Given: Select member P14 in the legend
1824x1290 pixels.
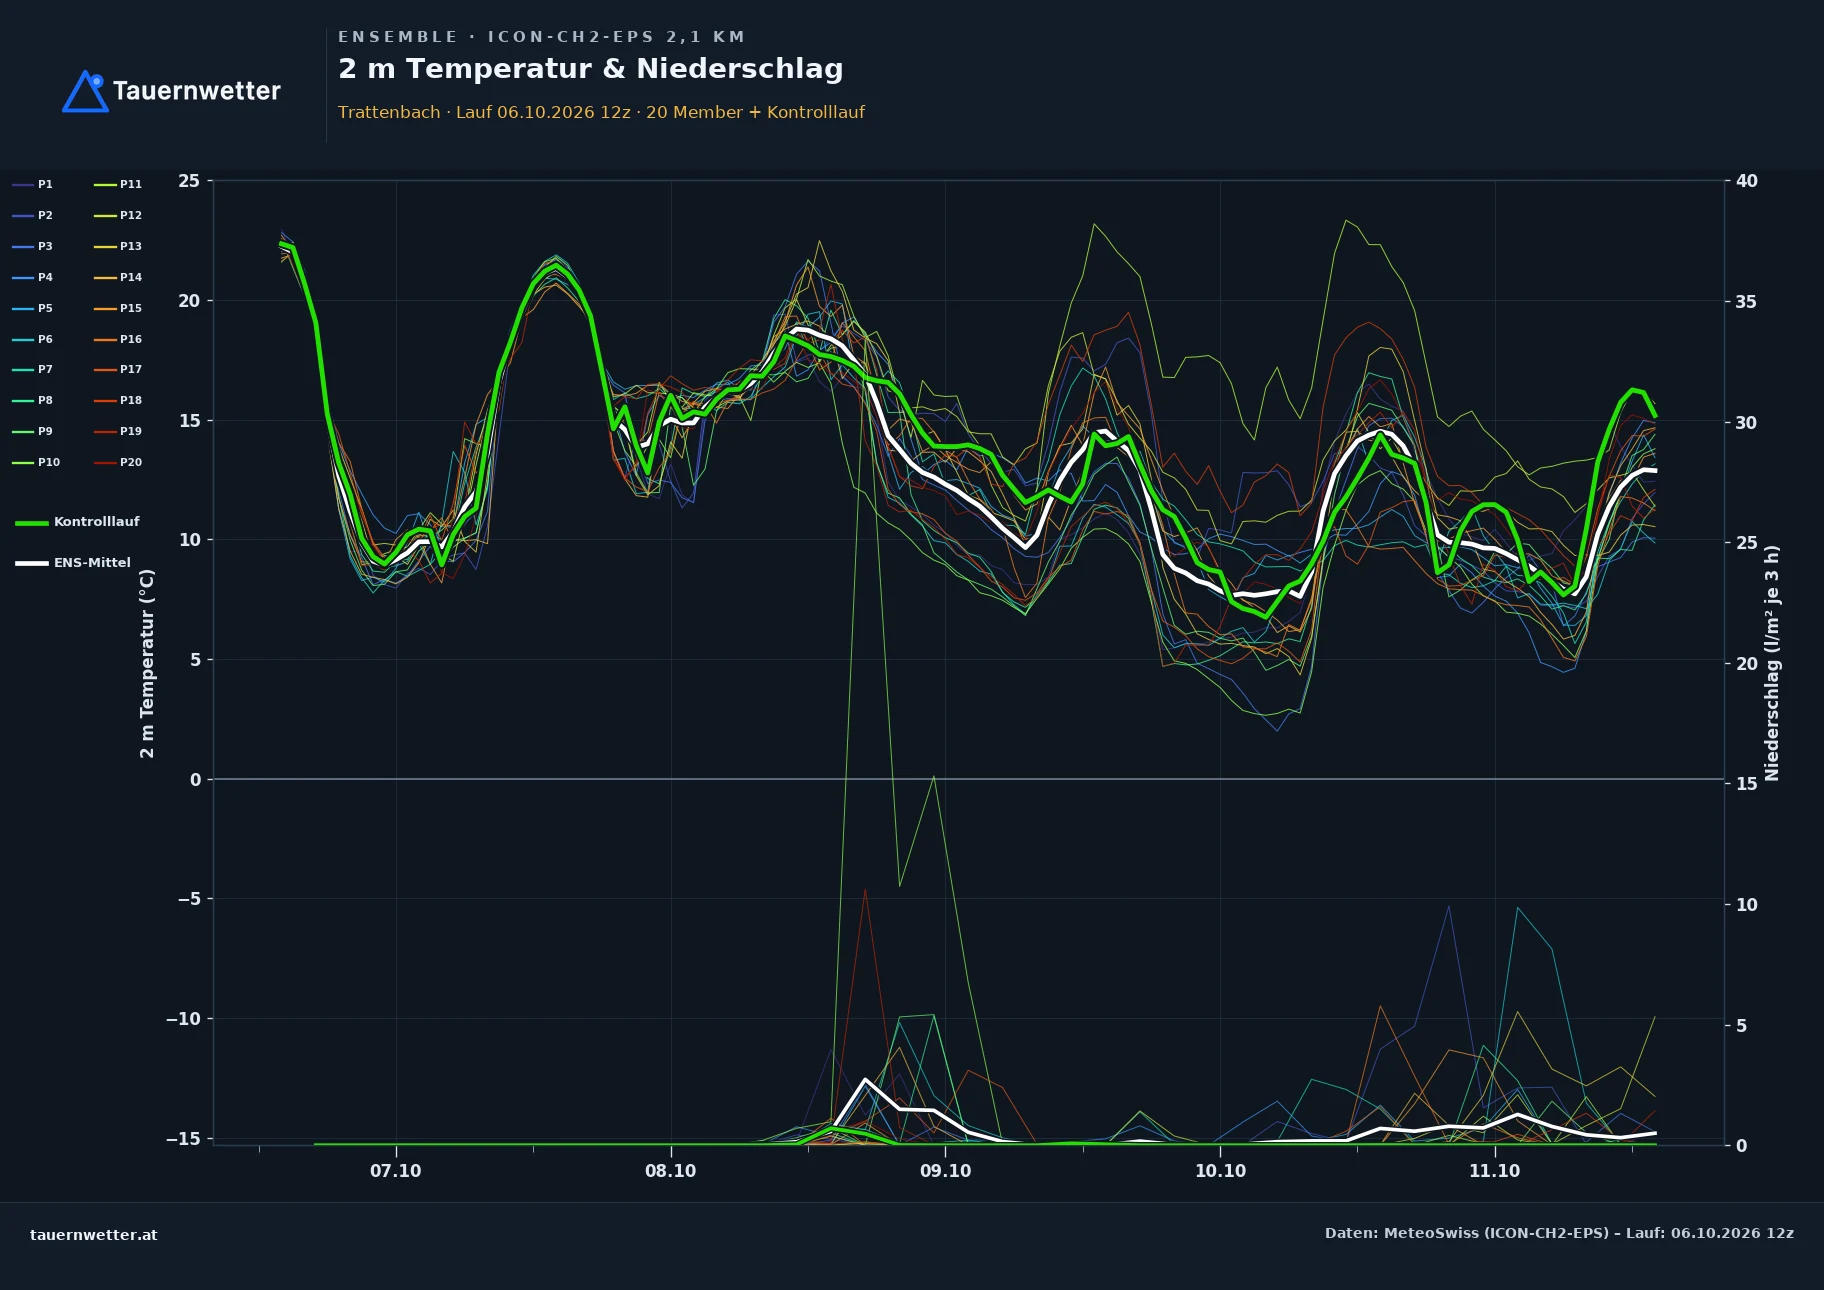Looking at the screenshot, I should pos(118,277).
